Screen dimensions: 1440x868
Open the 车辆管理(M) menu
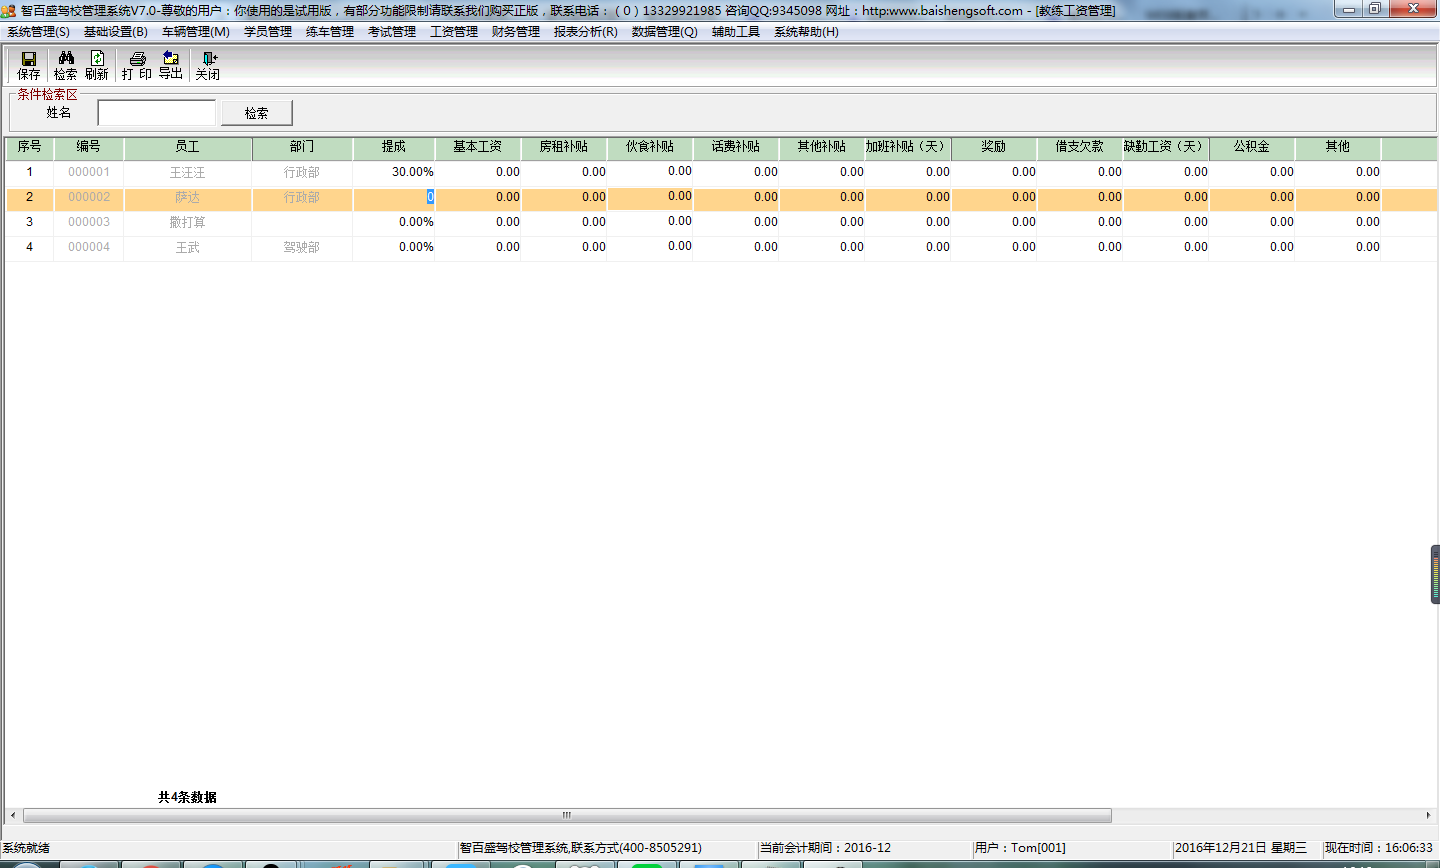click(x=196, y=32)
